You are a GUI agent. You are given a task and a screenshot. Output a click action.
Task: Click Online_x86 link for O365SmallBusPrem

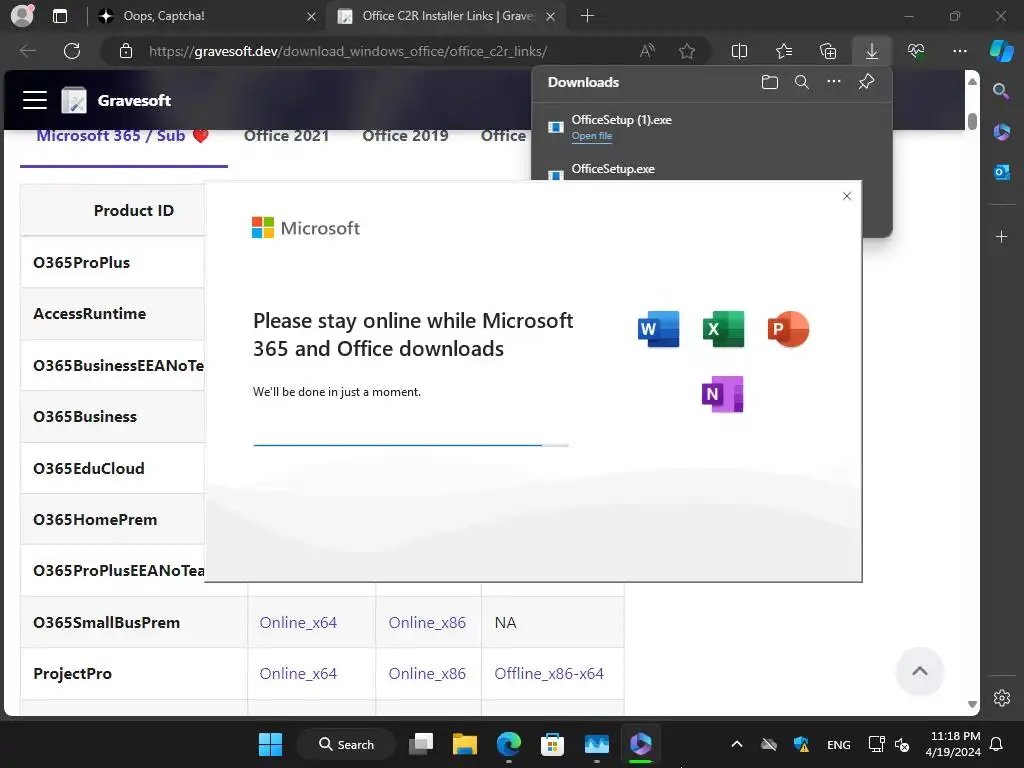pyautogui.click(x=427, y=622)
